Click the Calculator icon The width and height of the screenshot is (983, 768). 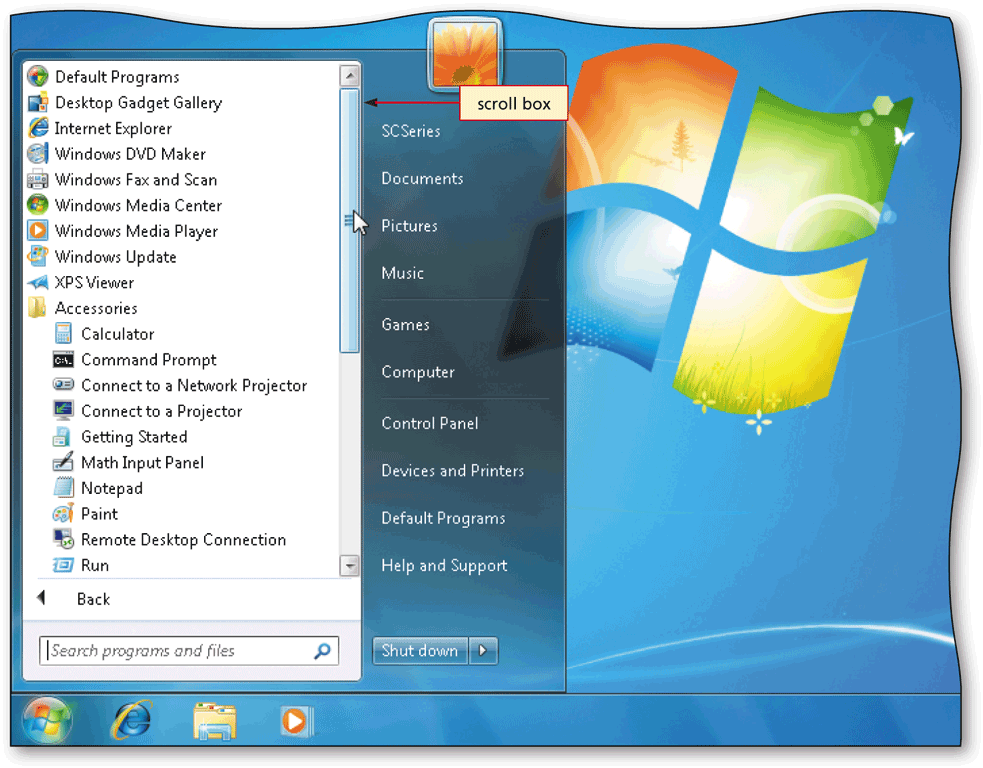tap(63, 334)
